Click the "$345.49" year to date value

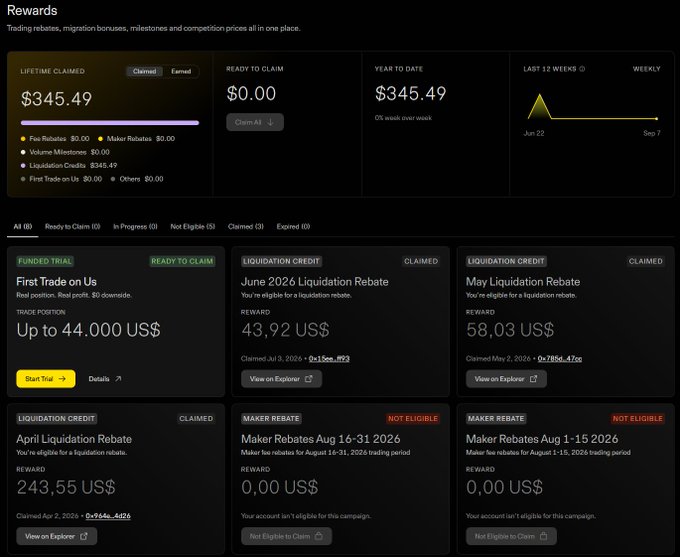pos(410,93)
